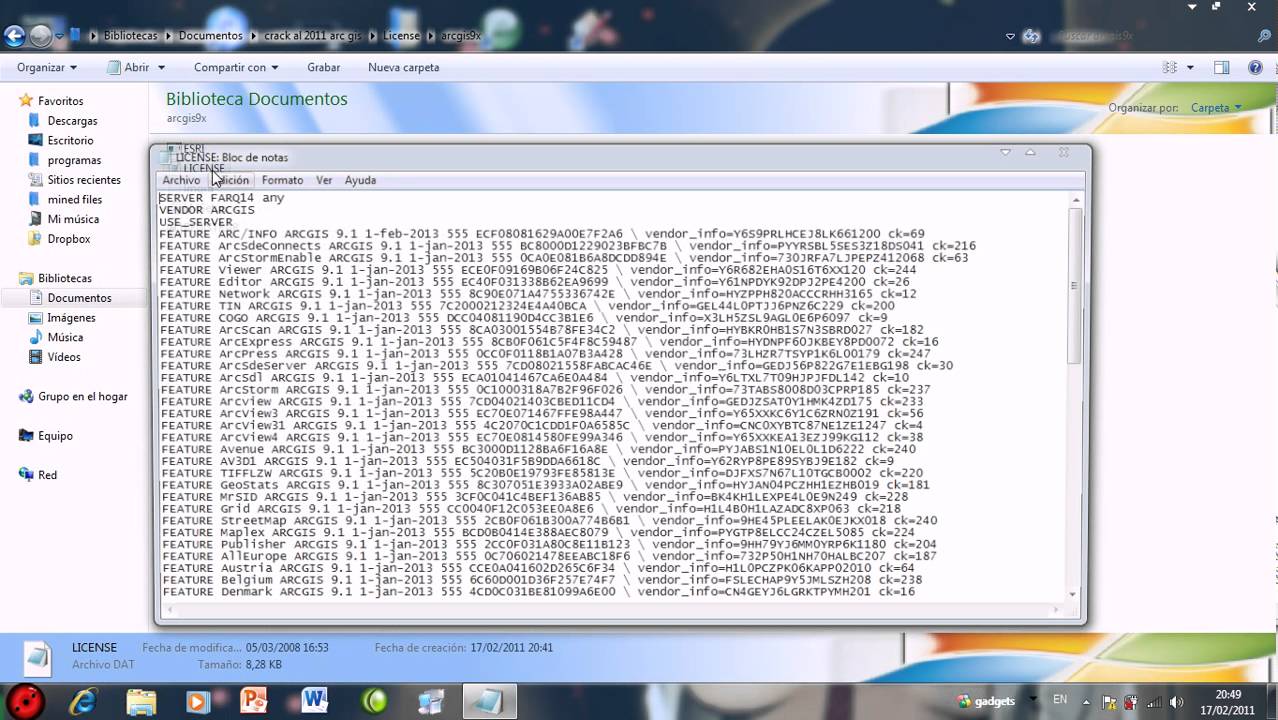The height and width of the screenshot is (720, 1278).
Task: Open PowerPoint from the taskbar
Action: pos(254,701)
